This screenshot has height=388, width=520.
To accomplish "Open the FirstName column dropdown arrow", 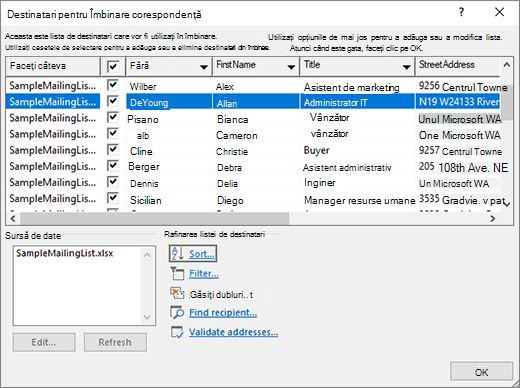I will coord(291,67).
